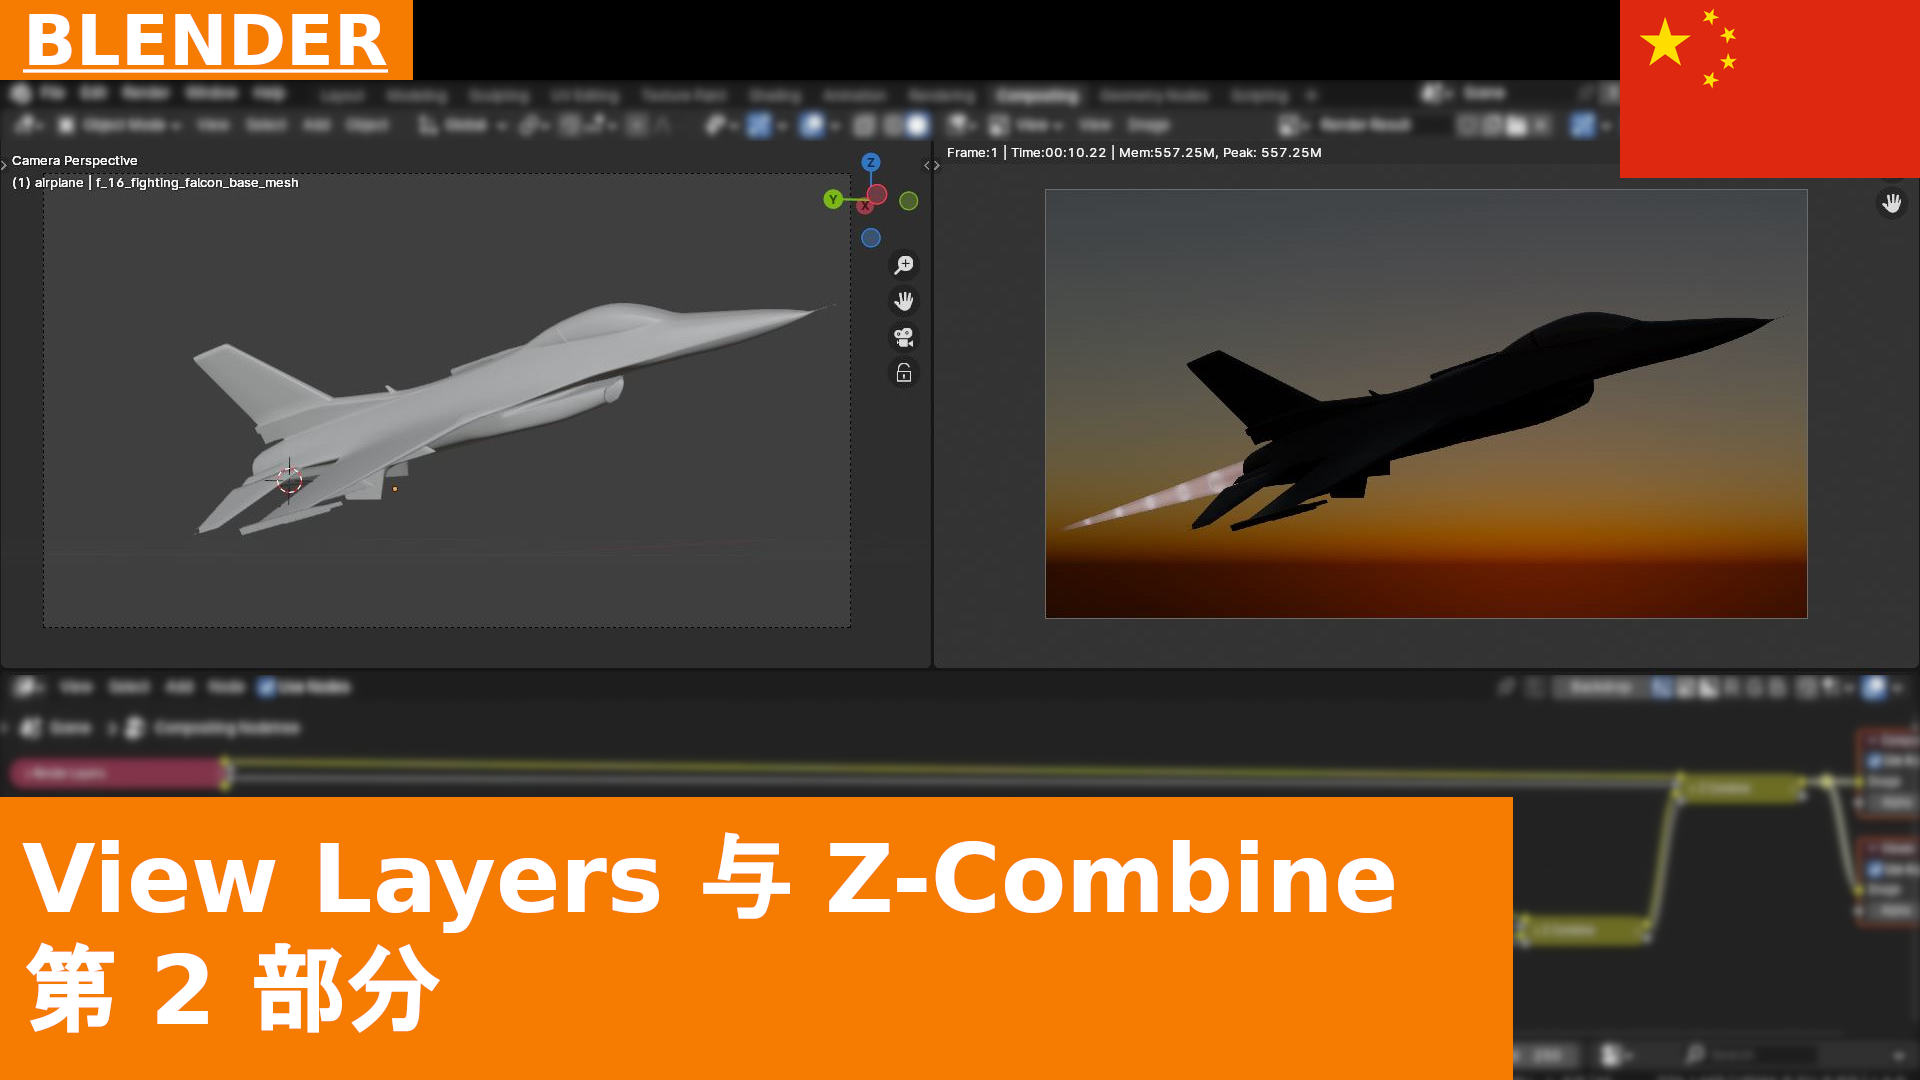Viewport: 1920px width, 1080px height.
Task: Click the Scene breadcrumb in the compositor
Action: (x=59, y=728)
